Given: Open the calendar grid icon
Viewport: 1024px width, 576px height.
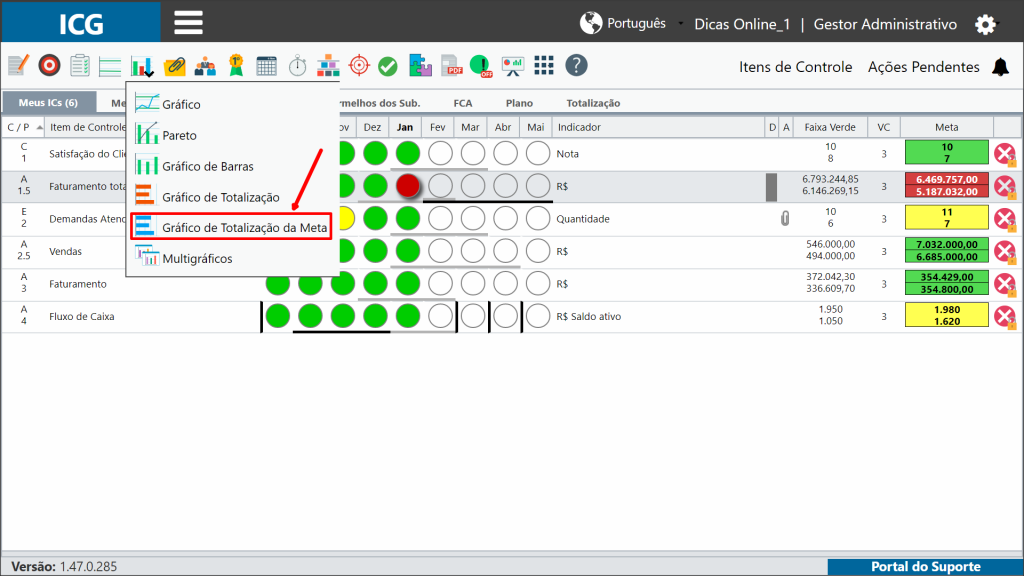Looking at the screenshot, I should click(x=266, y=65).
